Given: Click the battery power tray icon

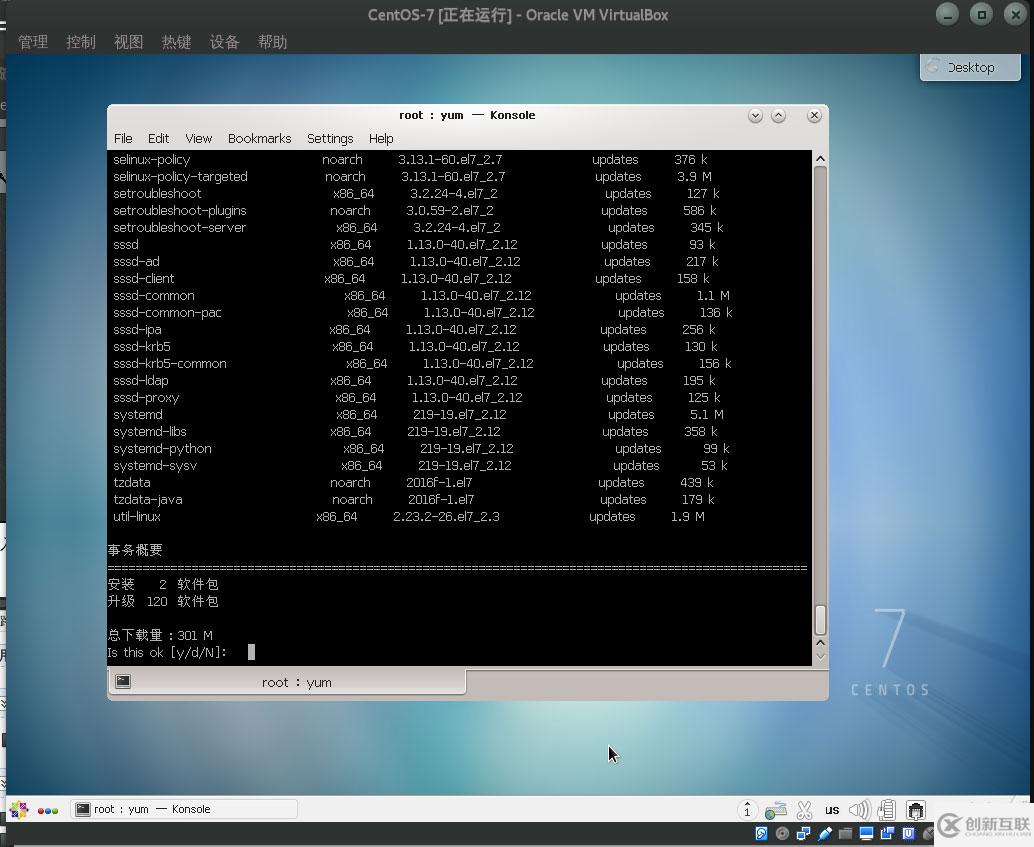Looking at the screenshot, I should coord(888,809).
